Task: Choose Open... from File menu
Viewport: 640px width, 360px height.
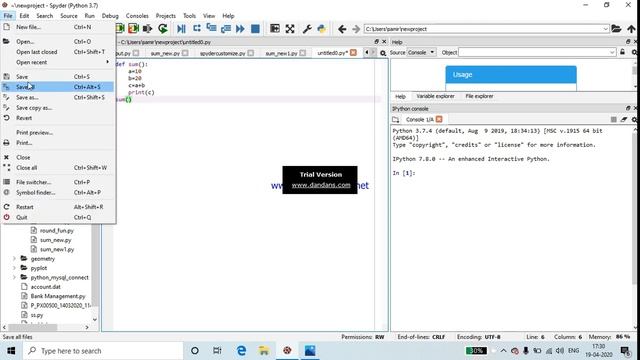Action: (x=58, y=42)
